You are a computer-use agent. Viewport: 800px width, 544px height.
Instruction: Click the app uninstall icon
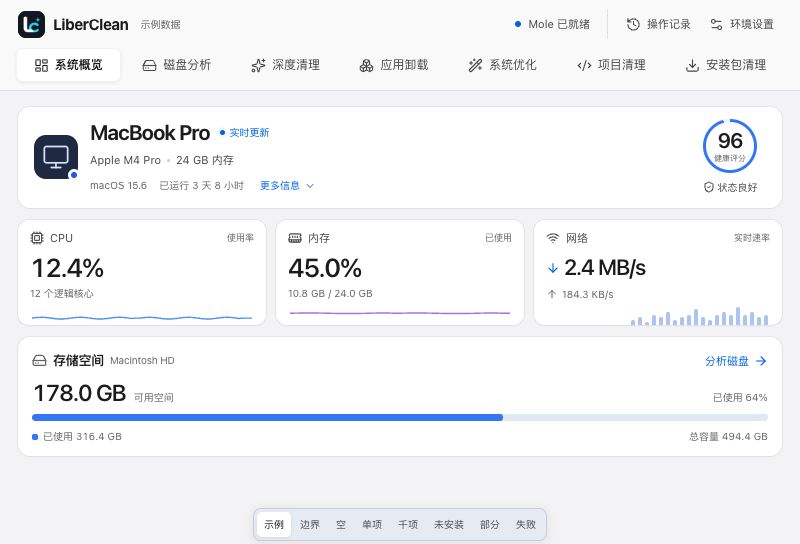pos(366,65)
